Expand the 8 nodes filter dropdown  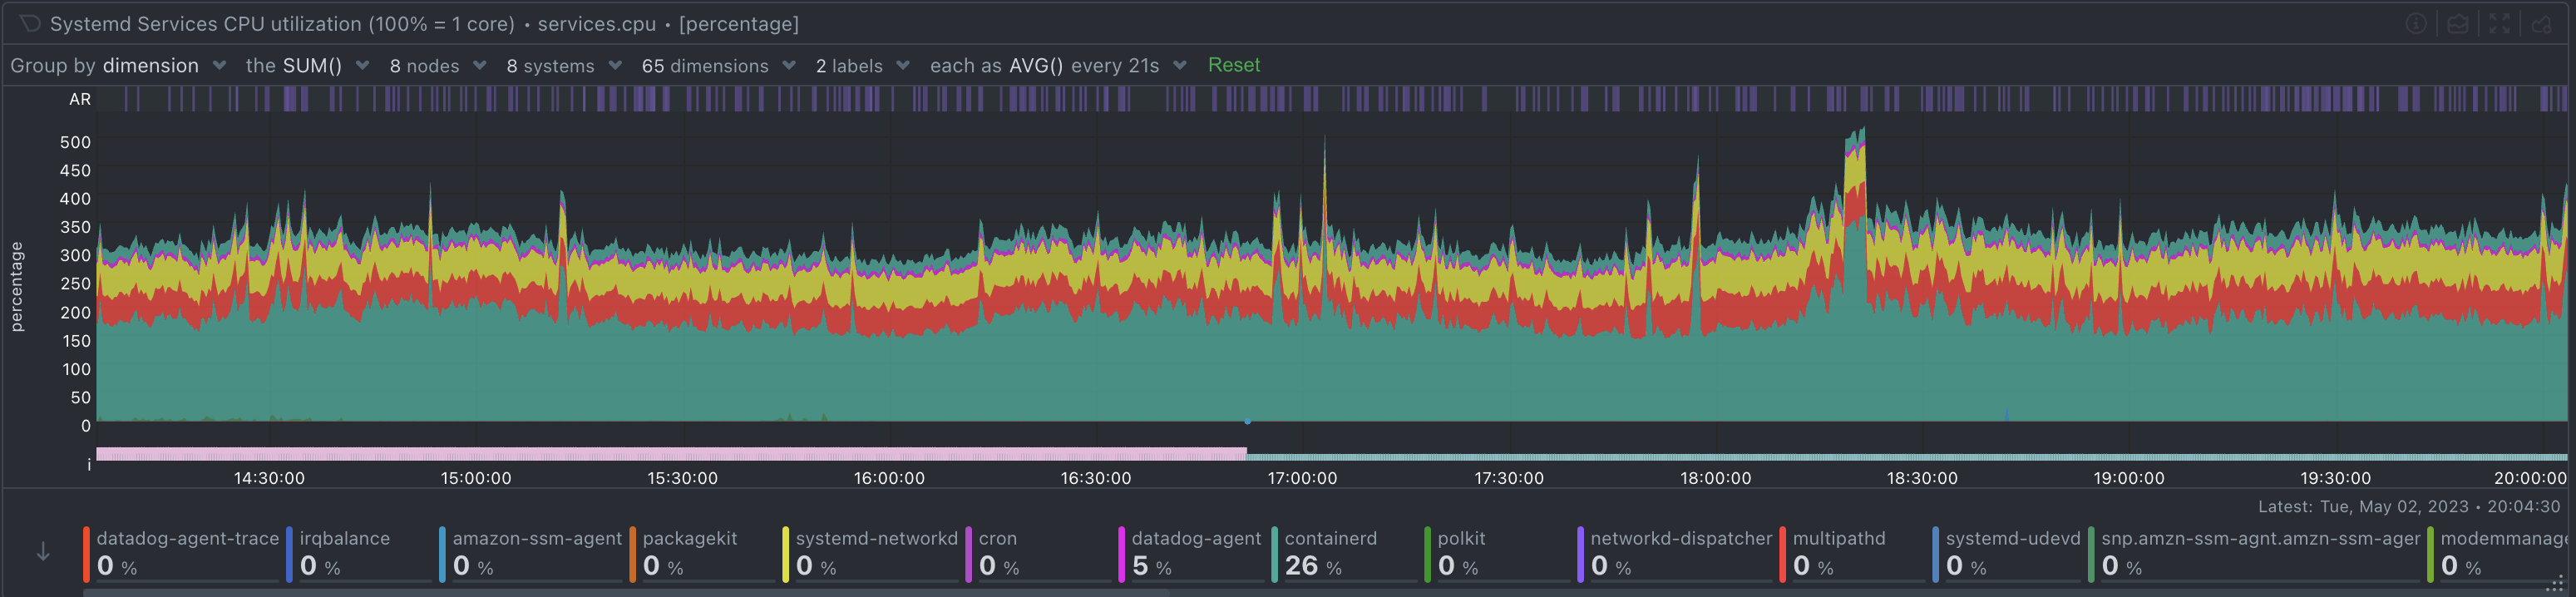(x=437, y=66)
